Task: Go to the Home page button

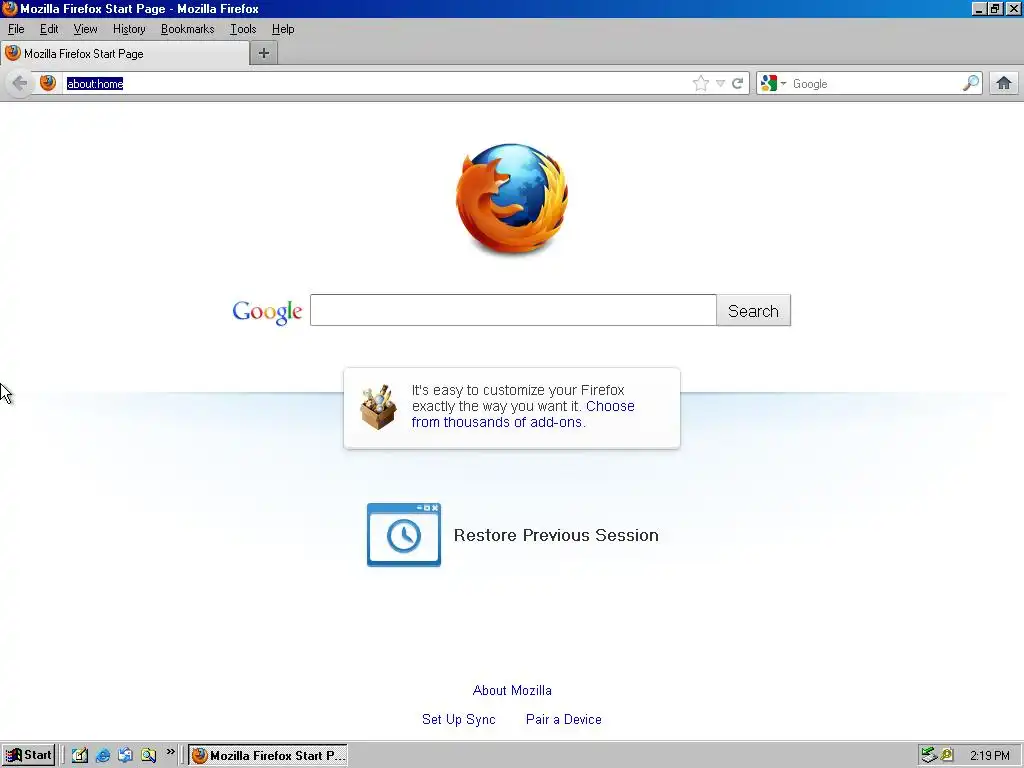Action: 1004,83
